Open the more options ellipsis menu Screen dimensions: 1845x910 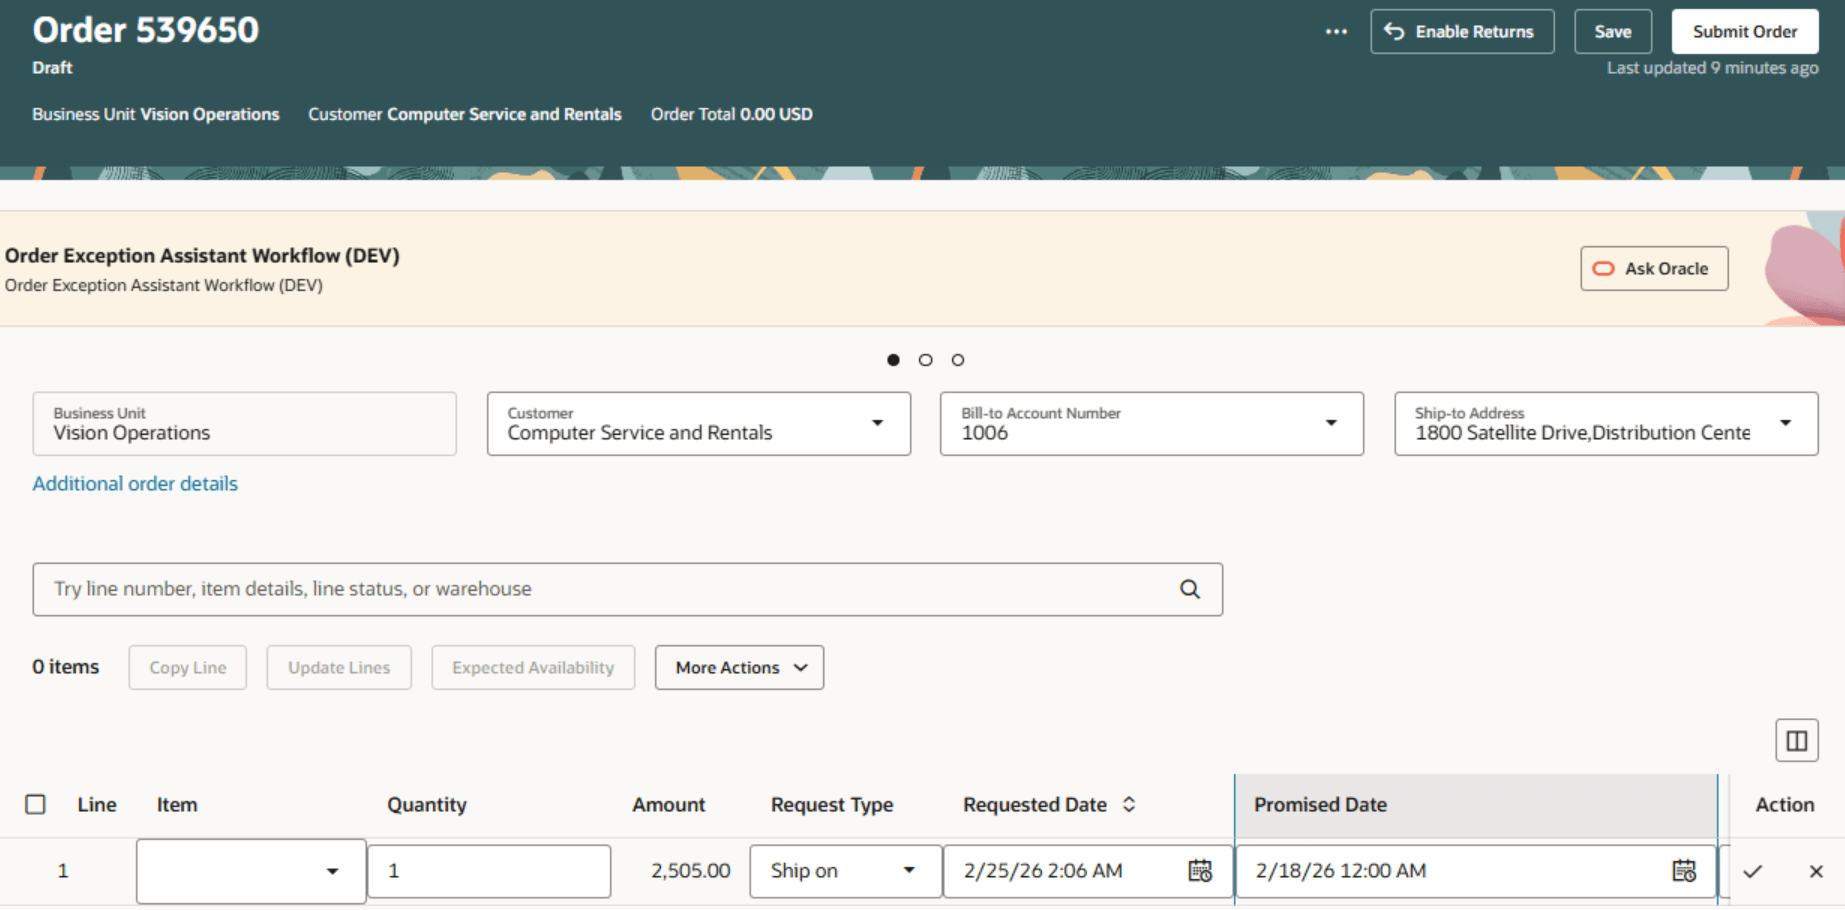click(1336, 32)
